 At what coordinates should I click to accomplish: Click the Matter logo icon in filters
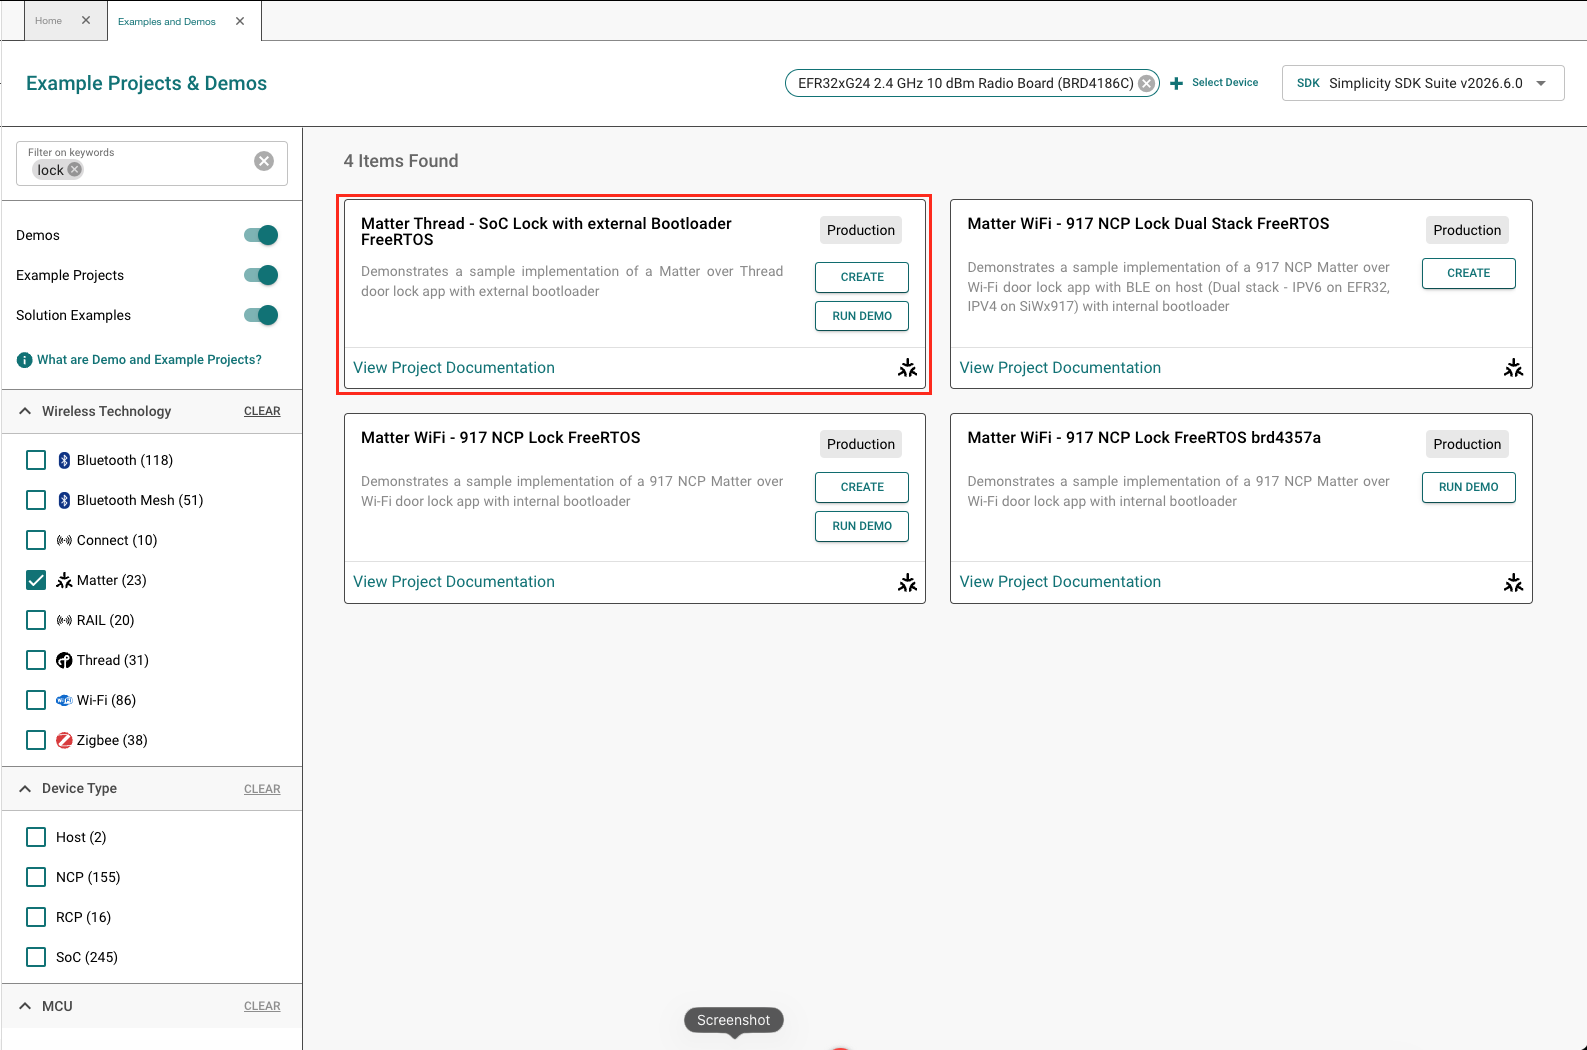tap(64, 580)
